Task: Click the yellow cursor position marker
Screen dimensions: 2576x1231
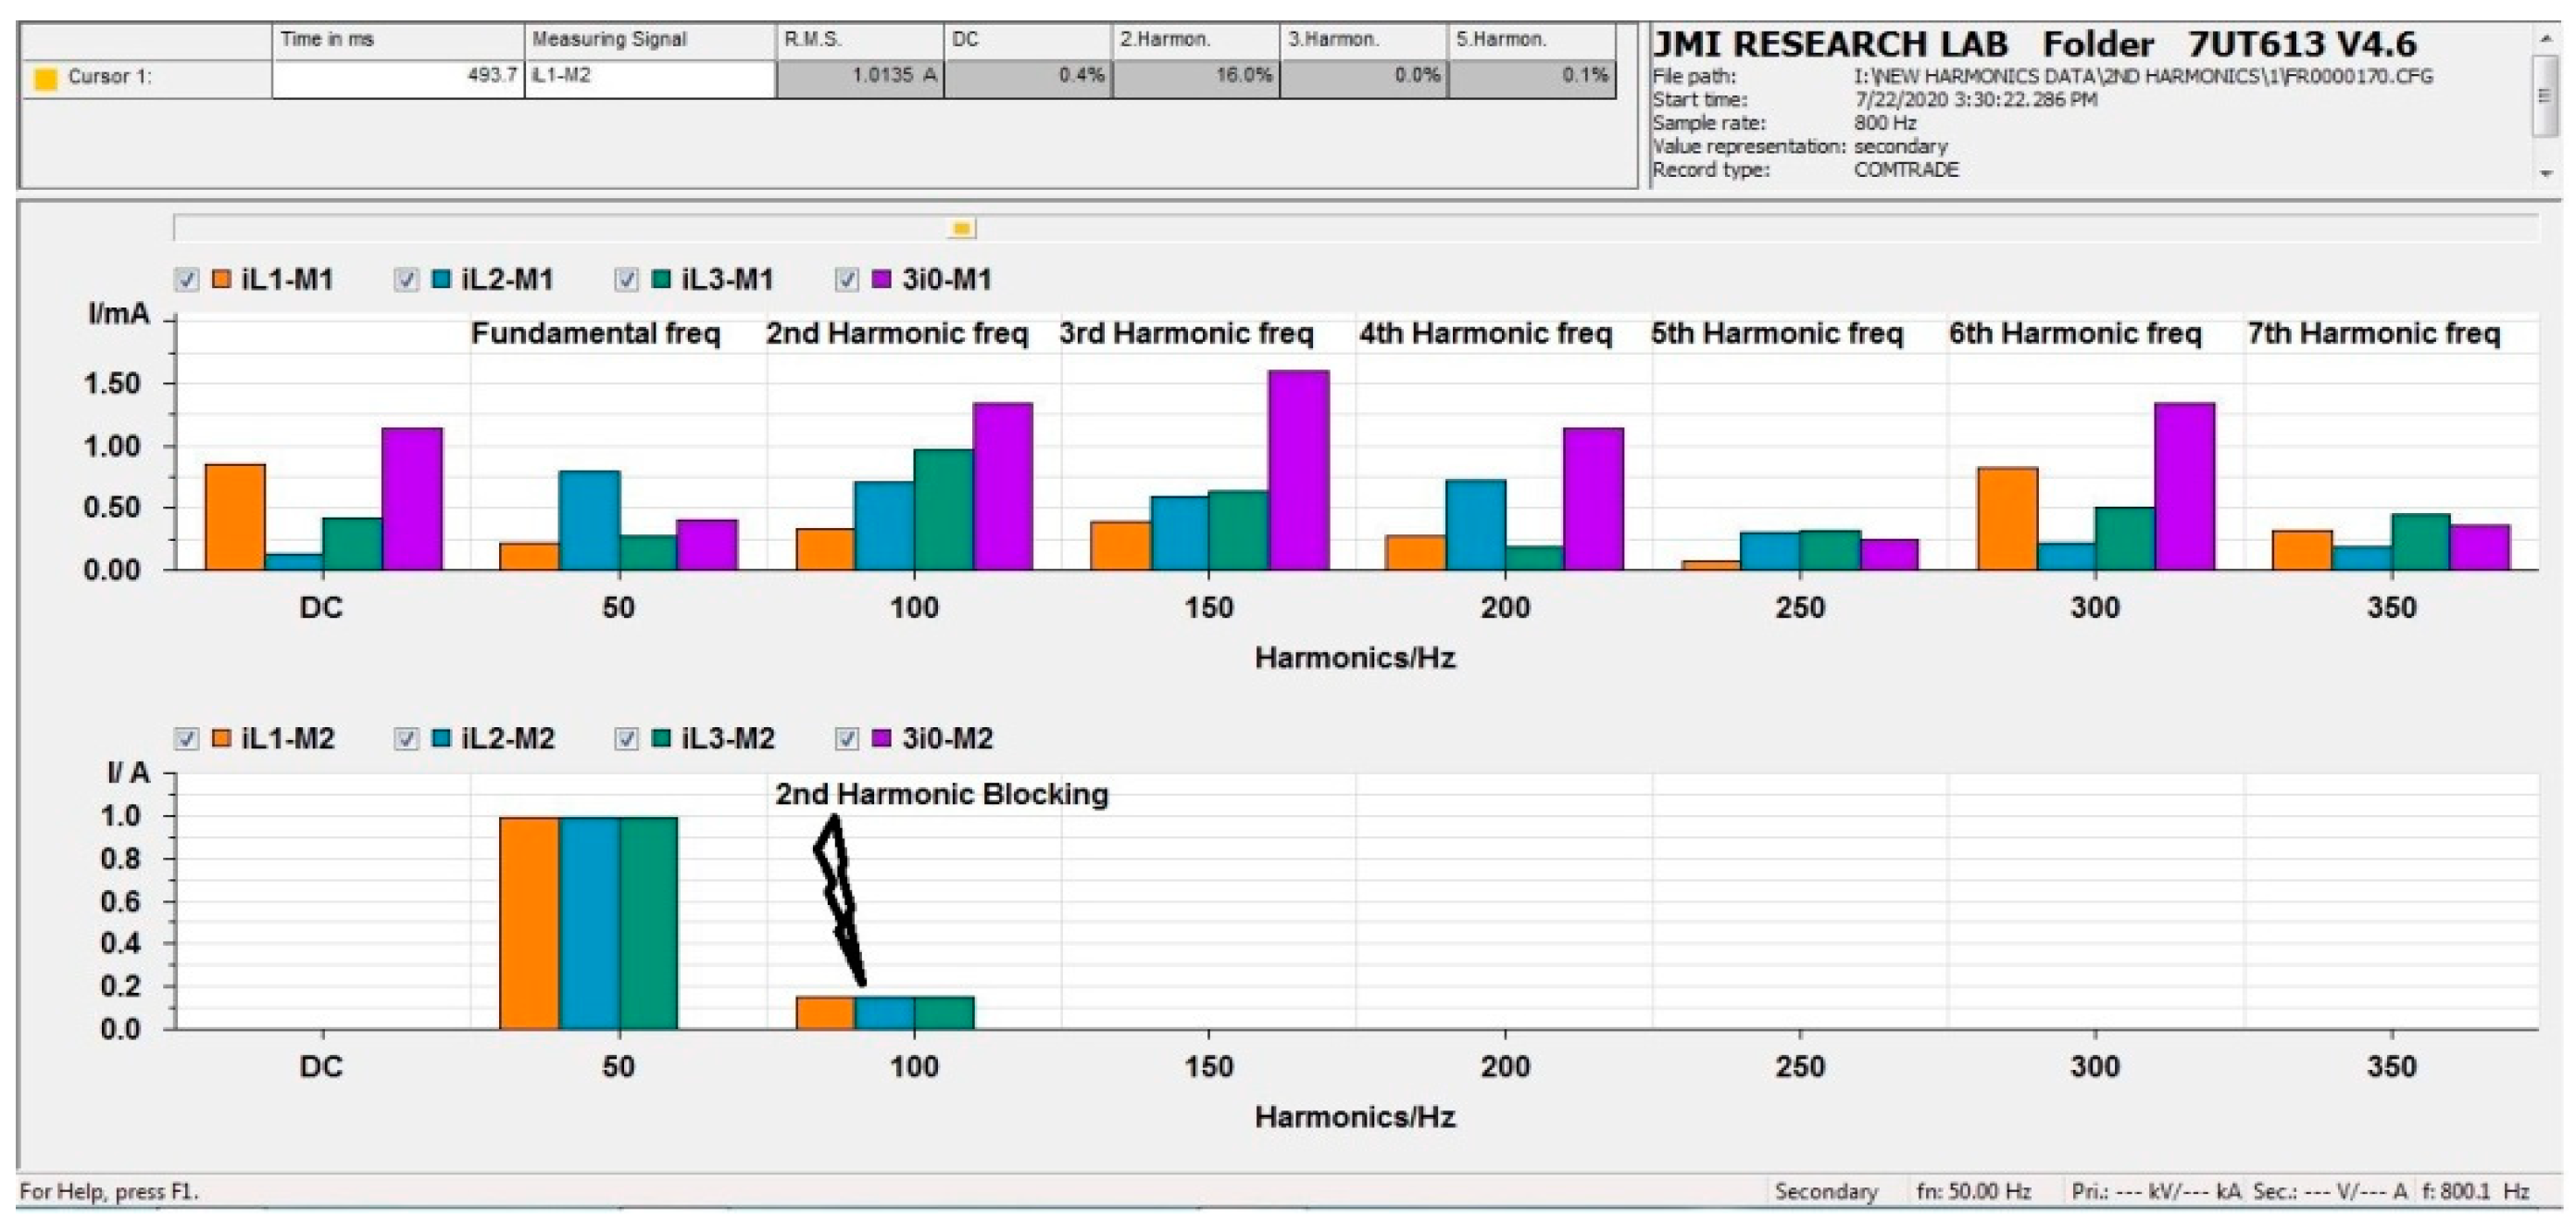Action: tap(961, 228)
